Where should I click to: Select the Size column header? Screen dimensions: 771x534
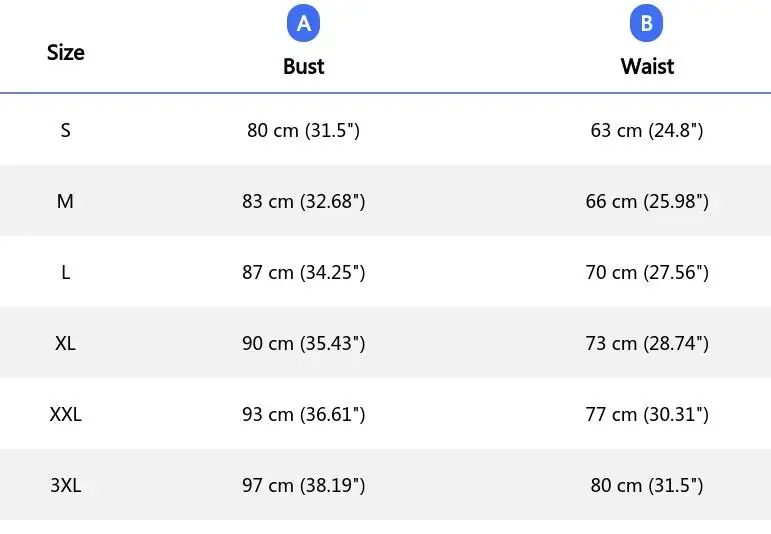[65, 52]
